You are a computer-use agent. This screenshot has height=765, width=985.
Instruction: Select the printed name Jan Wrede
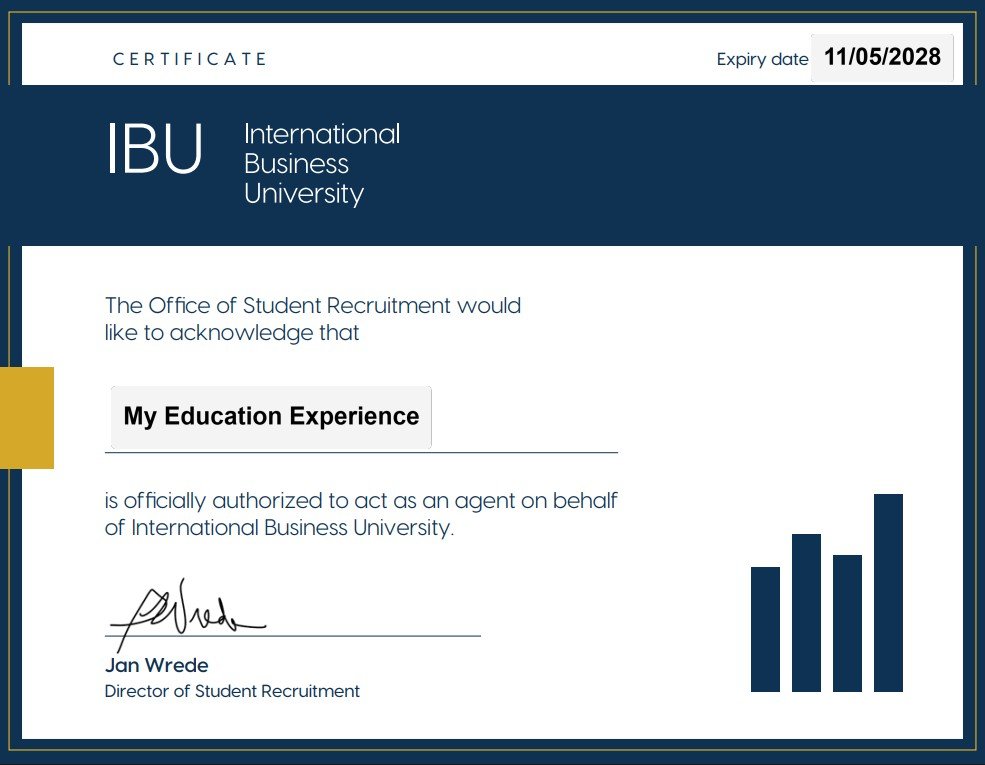[156, 665]
